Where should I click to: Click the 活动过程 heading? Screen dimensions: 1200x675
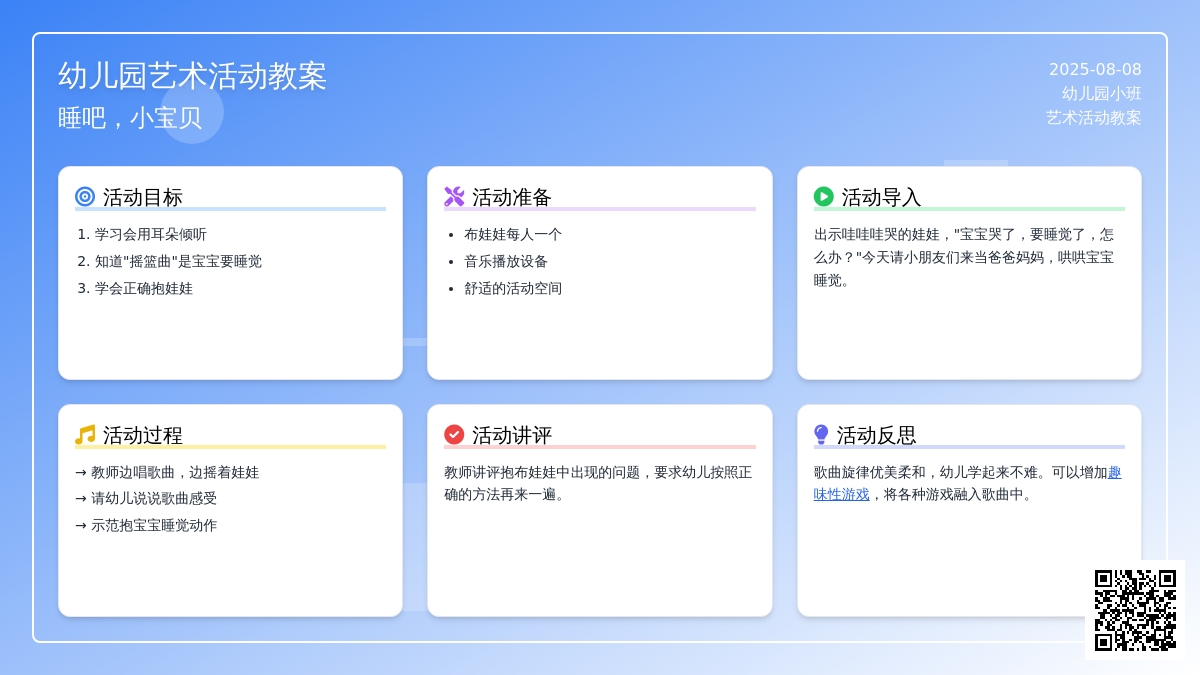point(143,435)
